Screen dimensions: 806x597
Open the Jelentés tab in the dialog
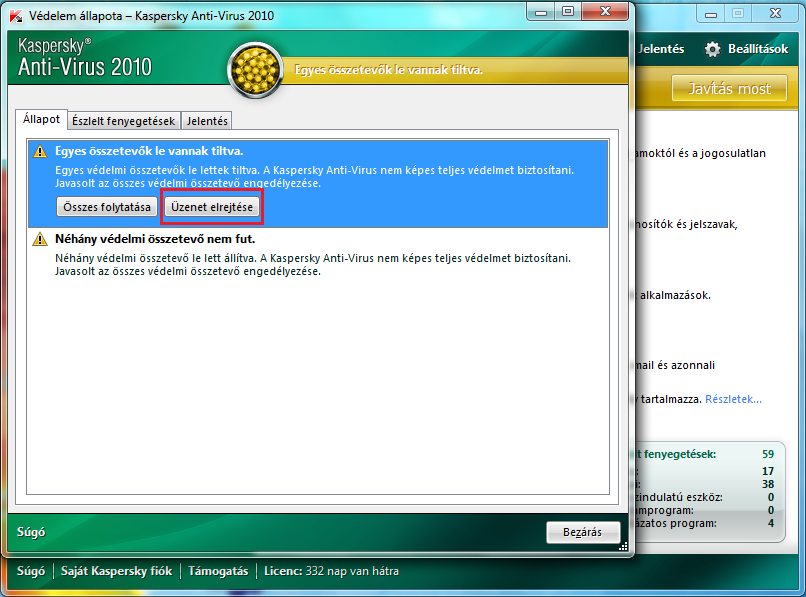tap(207, 121)
